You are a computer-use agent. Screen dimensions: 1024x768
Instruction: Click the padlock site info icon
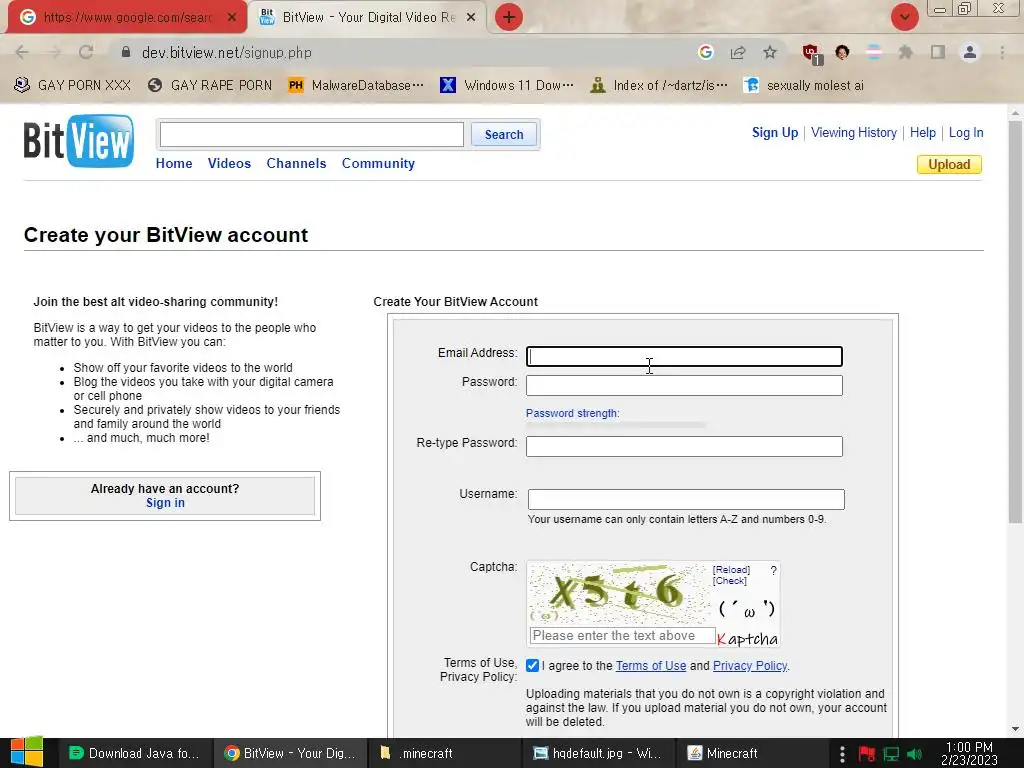coord(126,52)
